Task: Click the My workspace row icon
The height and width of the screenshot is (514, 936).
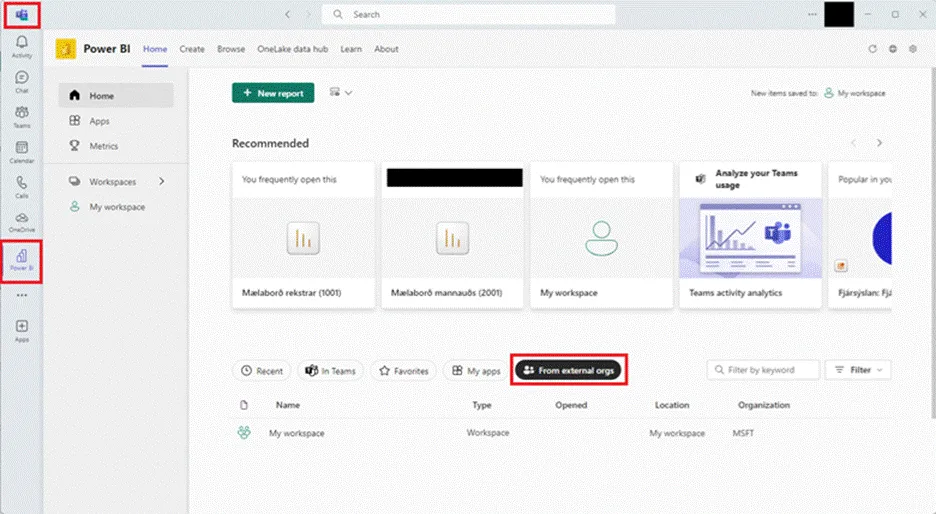Action: click(244, 433)
